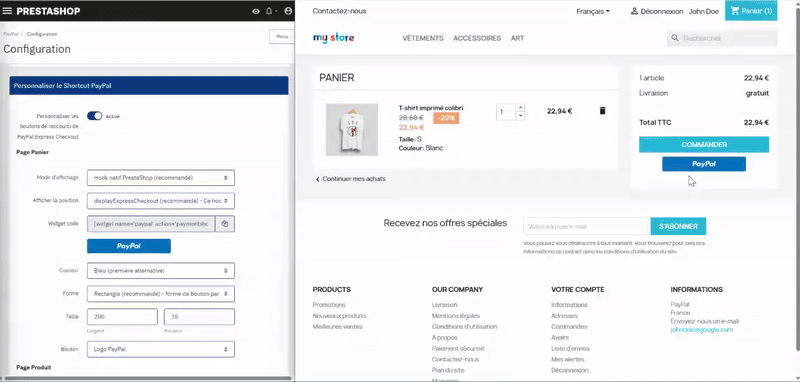Image resolution: width=800 pixels, height=382 pixels.
Task: Open the Mode d'affichage dropdown
Action: [x=161, y=178]
